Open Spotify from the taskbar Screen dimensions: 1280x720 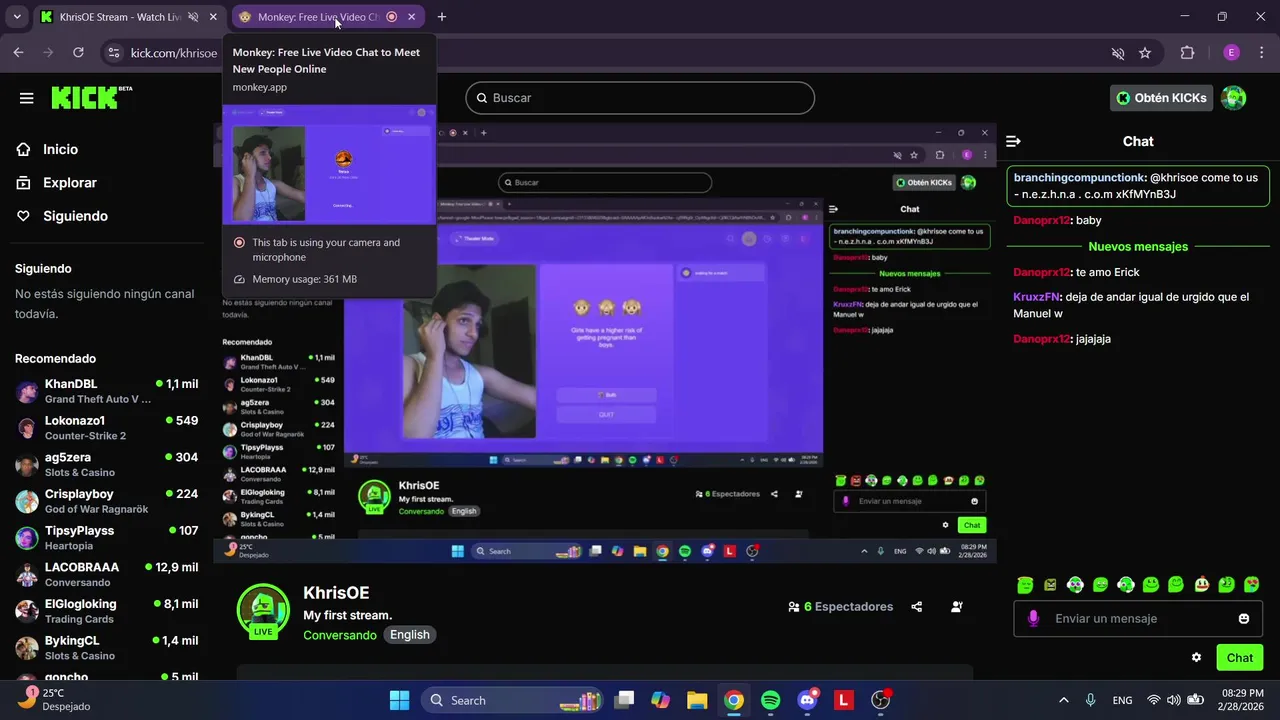[x=771, y=700]
